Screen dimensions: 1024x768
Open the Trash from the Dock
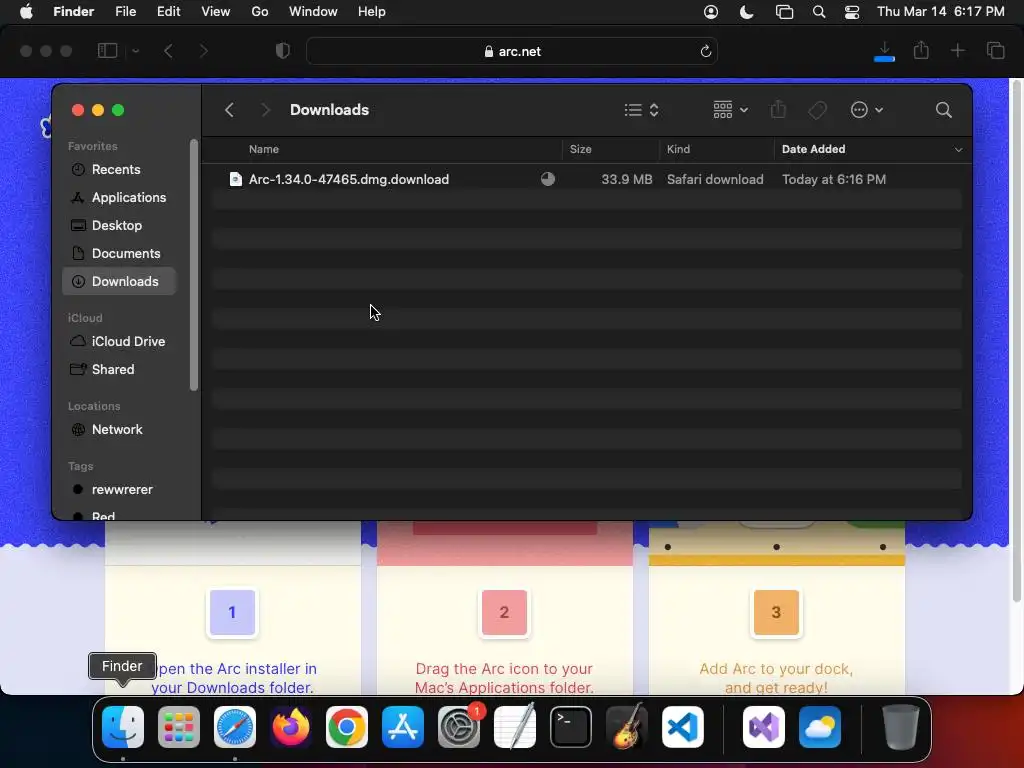(901, 727)
